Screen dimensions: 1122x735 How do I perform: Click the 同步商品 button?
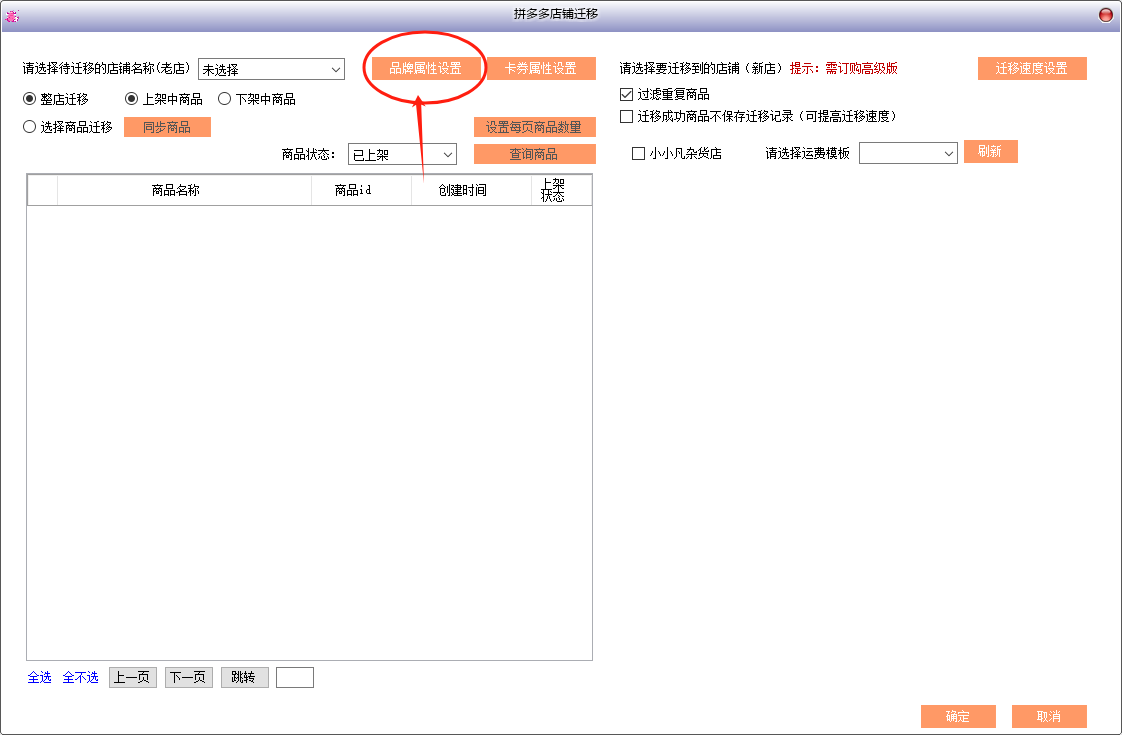167,127
